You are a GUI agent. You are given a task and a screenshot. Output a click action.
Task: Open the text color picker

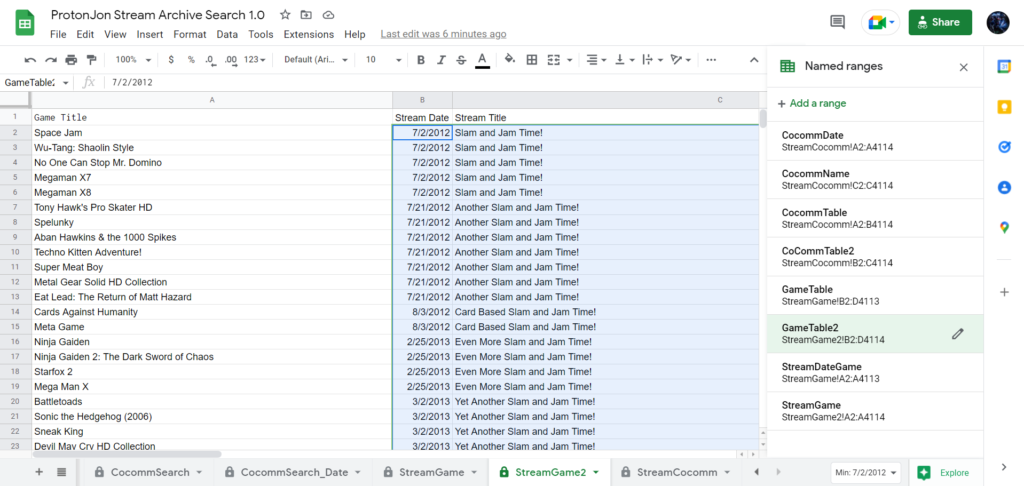482,59
